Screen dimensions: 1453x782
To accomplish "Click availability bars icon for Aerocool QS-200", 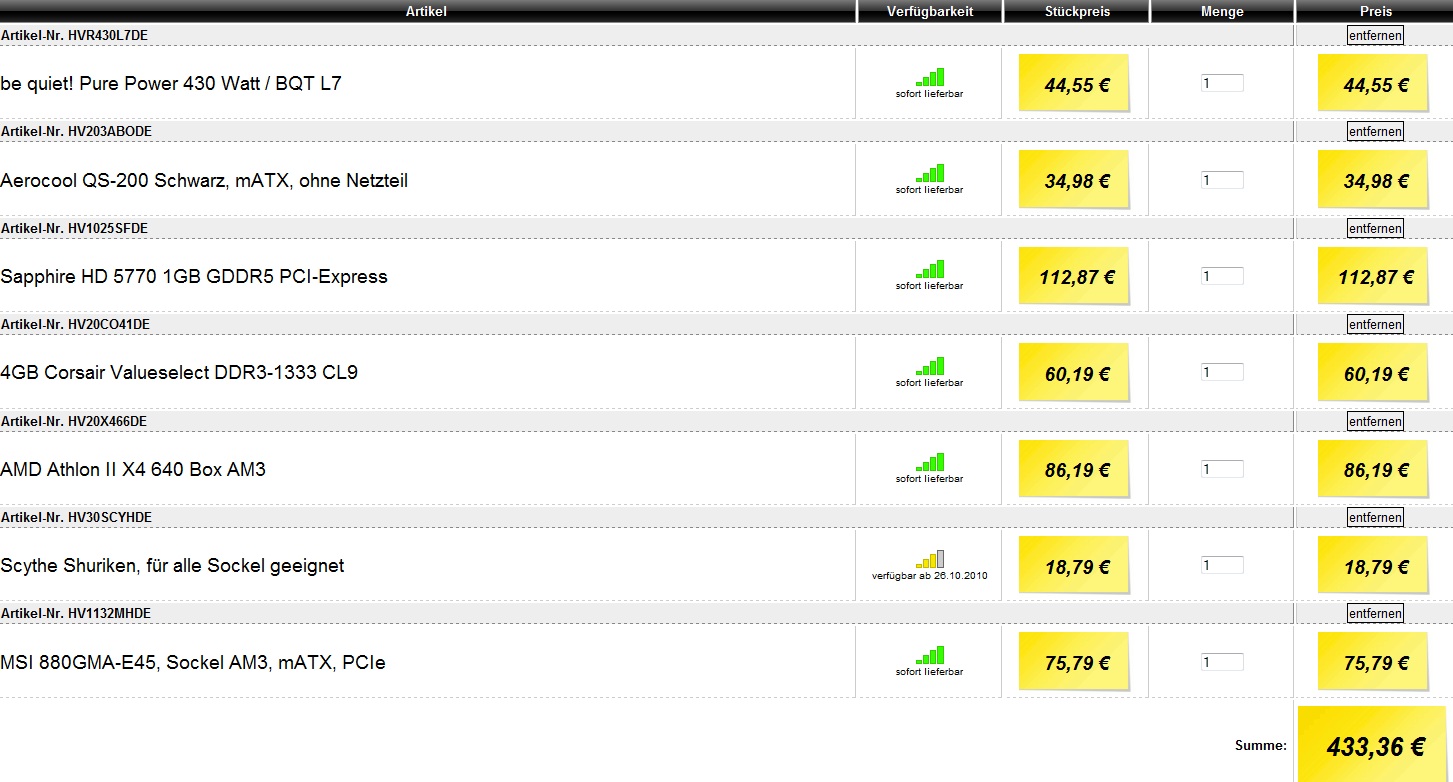I will (930, 174).
